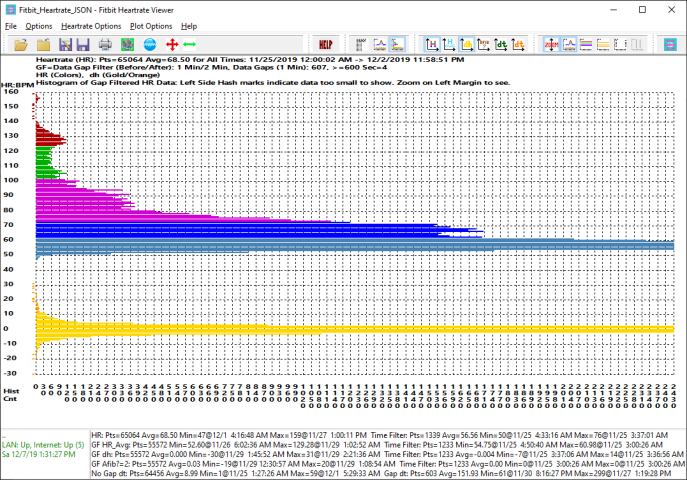Toggle the orange dt plot button
The image size is (687, 480).
click(518, 45)
